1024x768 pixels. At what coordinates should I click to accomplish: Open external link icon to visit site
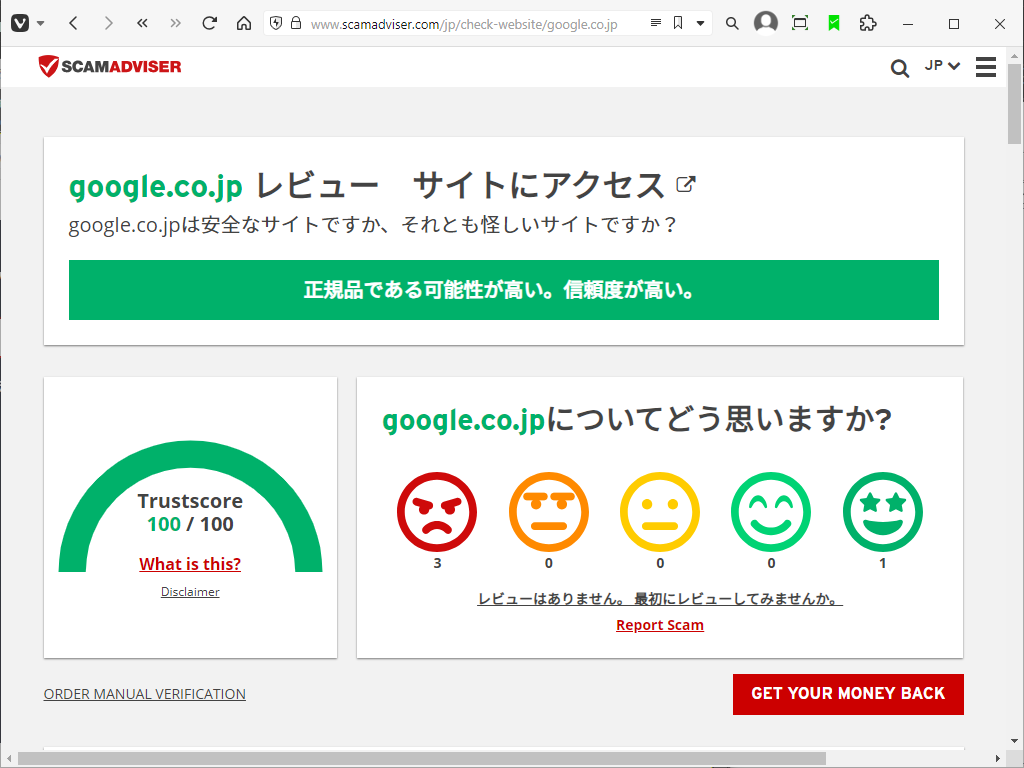pos(686,184)
